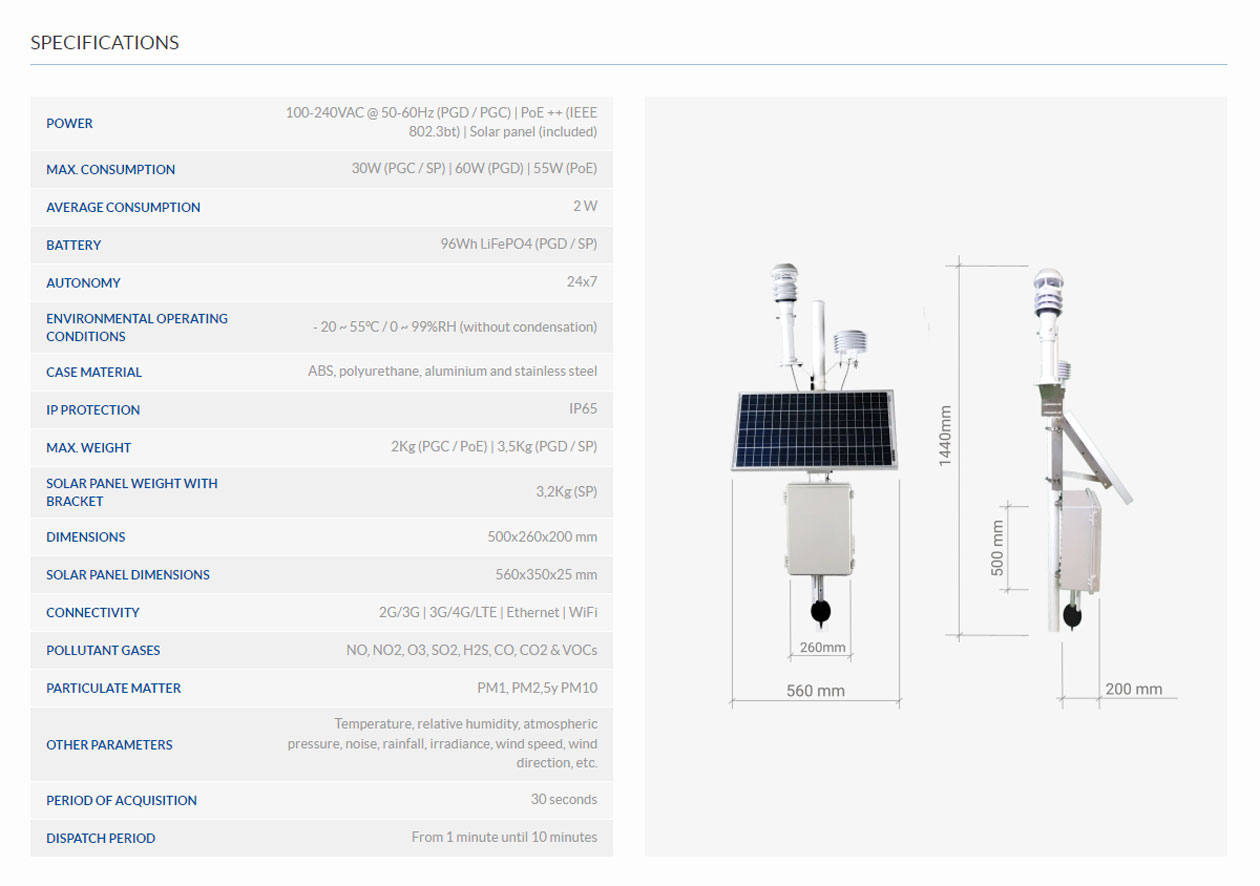Select the AVERAGE CONSUMPTION label

[x=123, y=207]
